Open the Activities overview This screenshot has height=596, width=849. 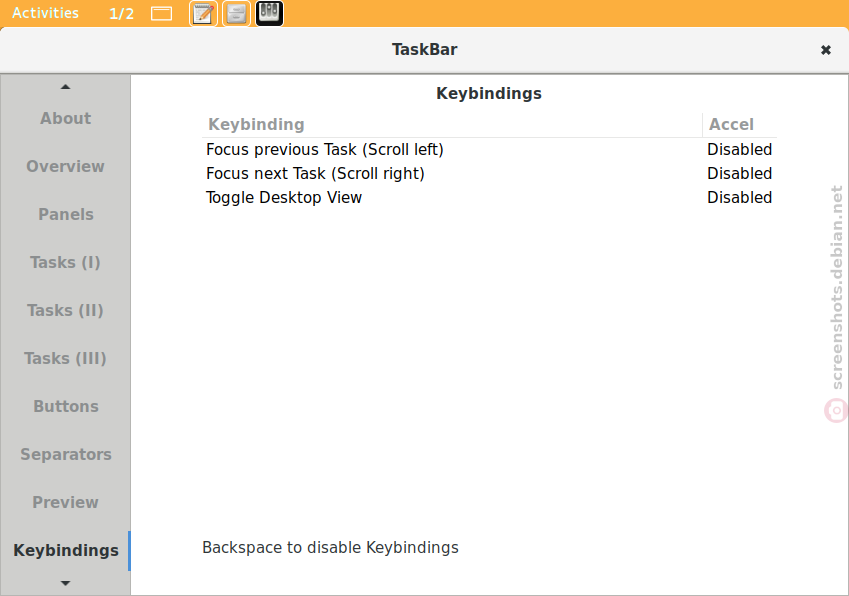click(45, 13)
